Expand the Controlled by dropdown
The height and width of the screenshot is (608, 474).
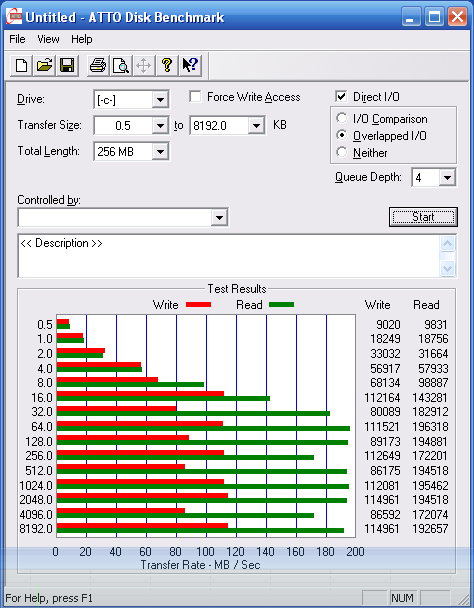[x=219, y=217]
